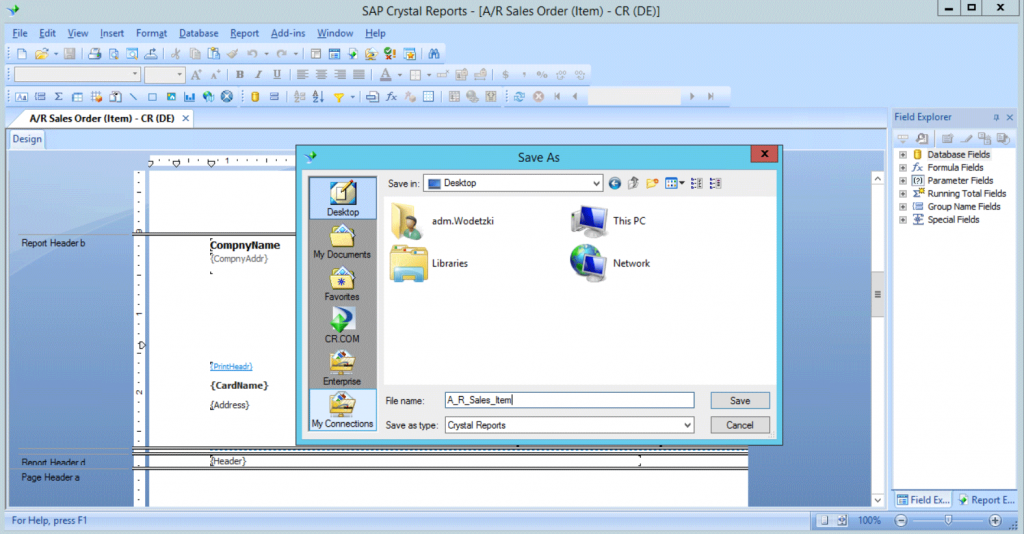Go back using the Save As back arrow

click(615, 183)
